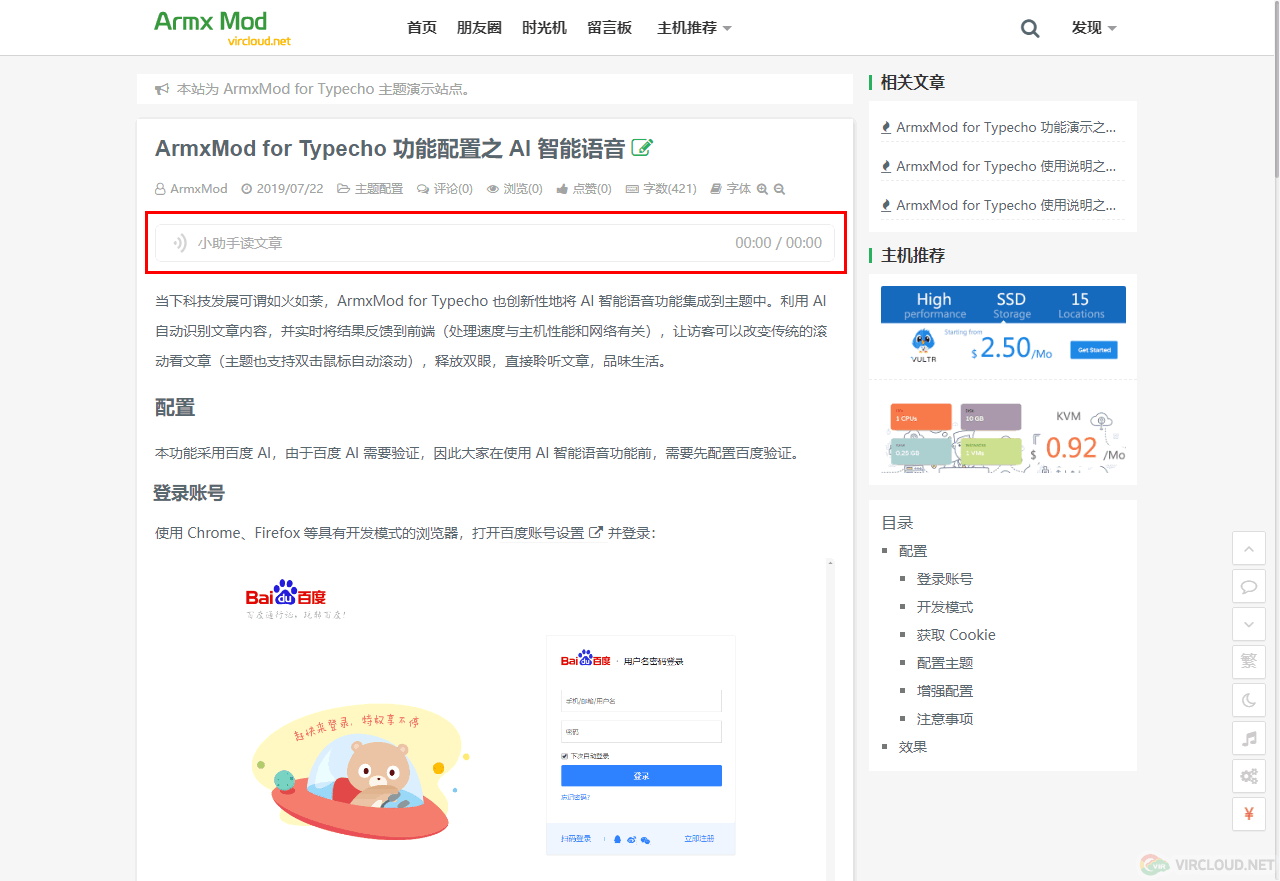
Task: Click the 2019/07/22 post date
Action: coord(282,189)
